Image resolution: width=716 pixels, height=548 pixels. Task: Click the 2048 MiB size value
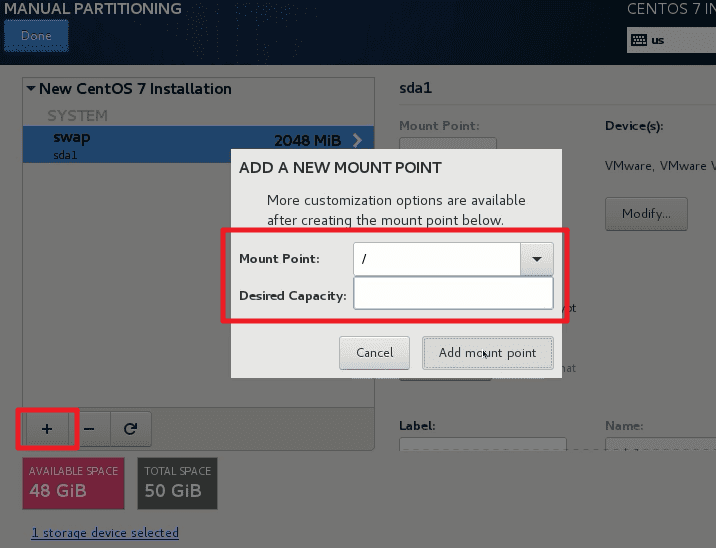click(x=307, y=141)
